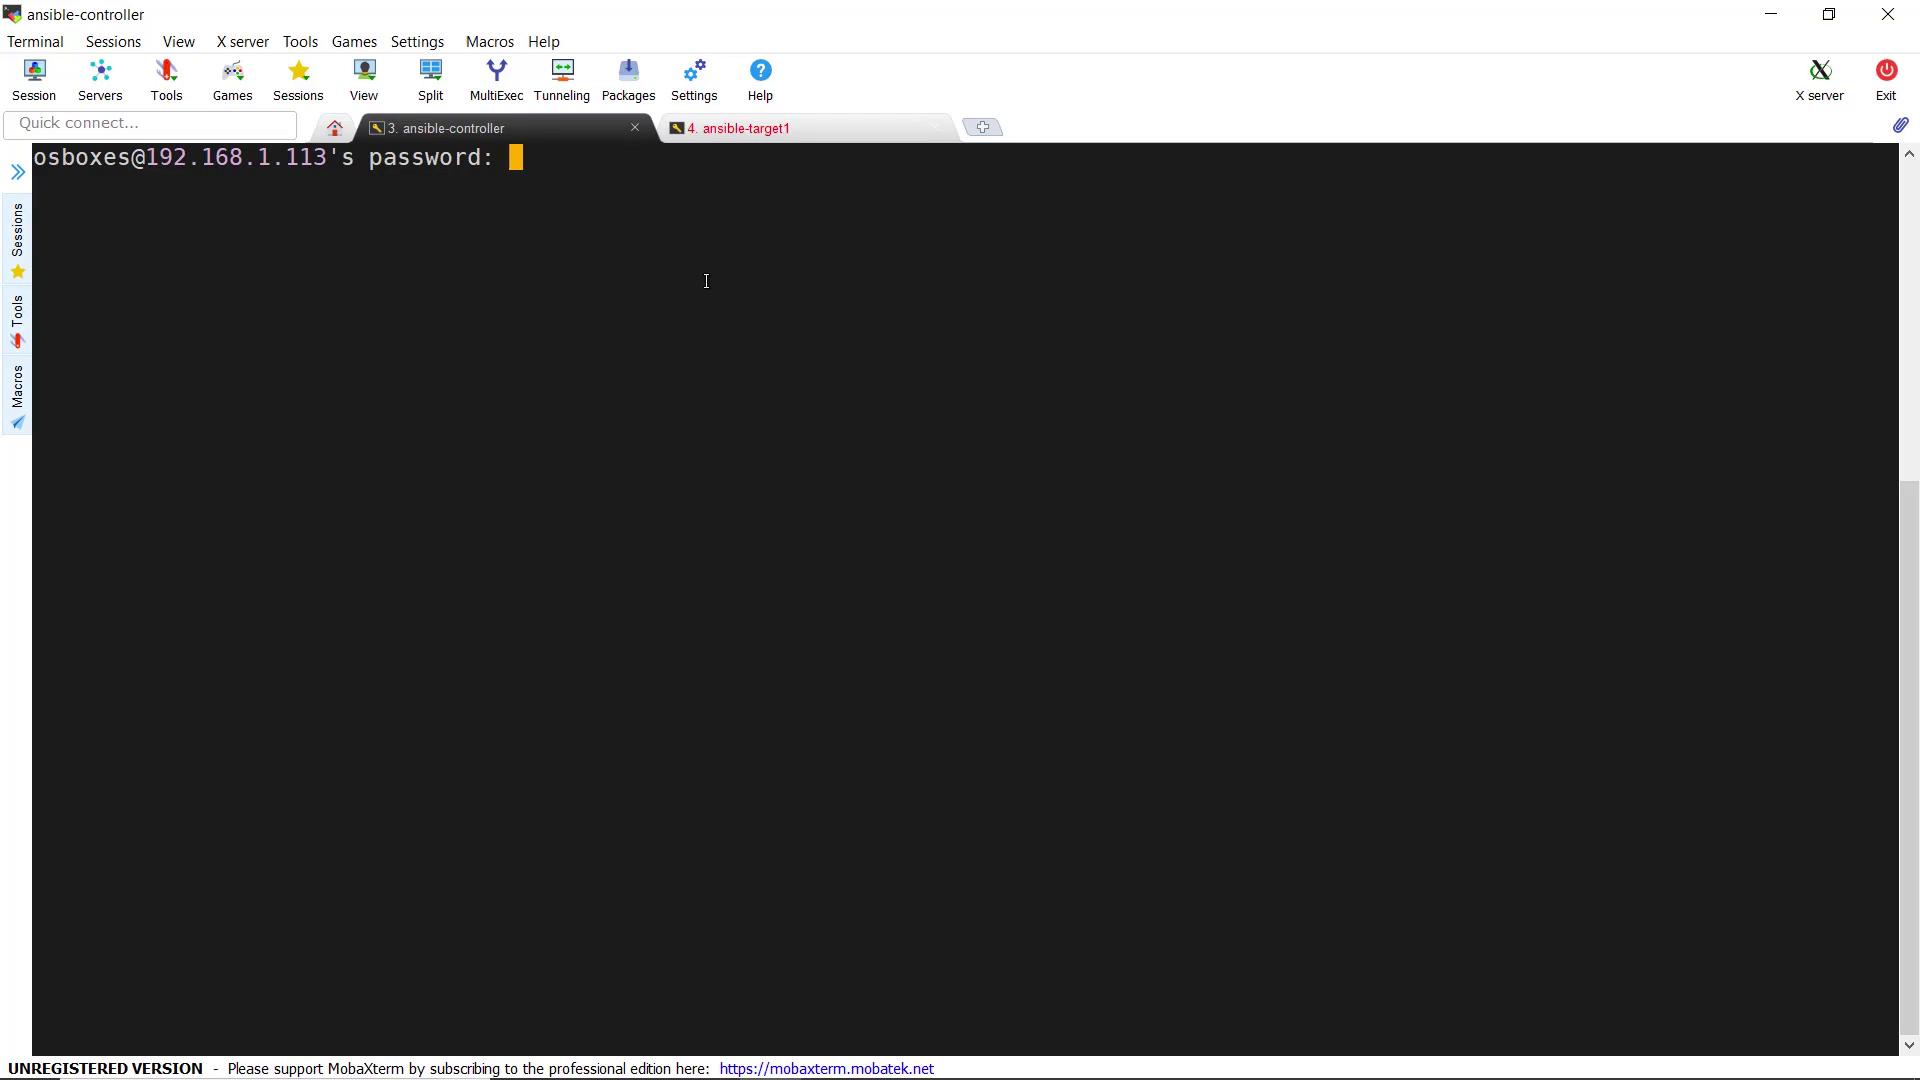Image resolution: width=1920 pixels, height=1080 pixels.
Task: Open the Macros menu
Action: (489, 42)
